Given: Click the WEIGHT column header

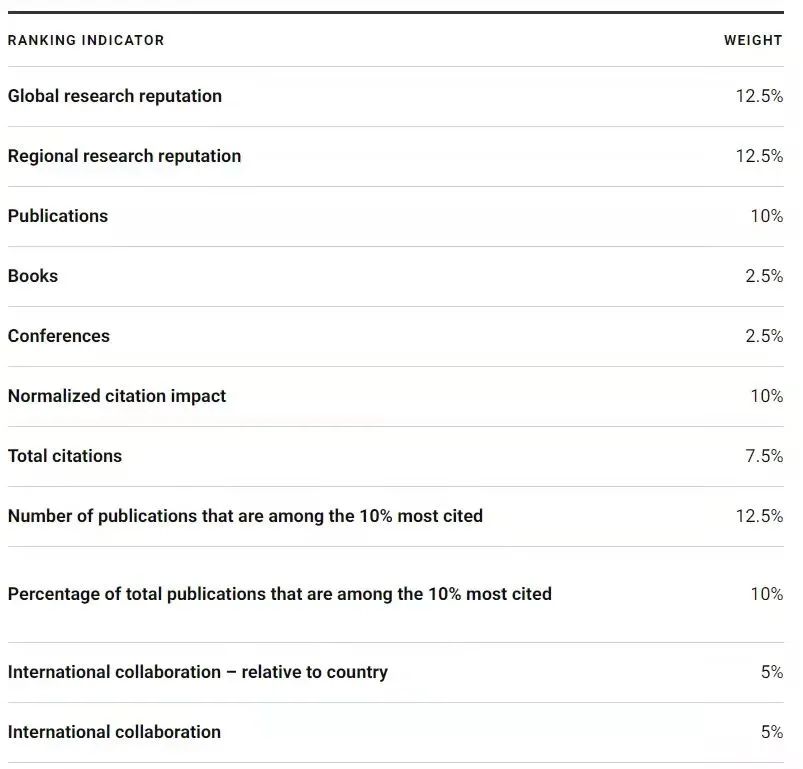Looking at the screenshot, I should point(753,41).
